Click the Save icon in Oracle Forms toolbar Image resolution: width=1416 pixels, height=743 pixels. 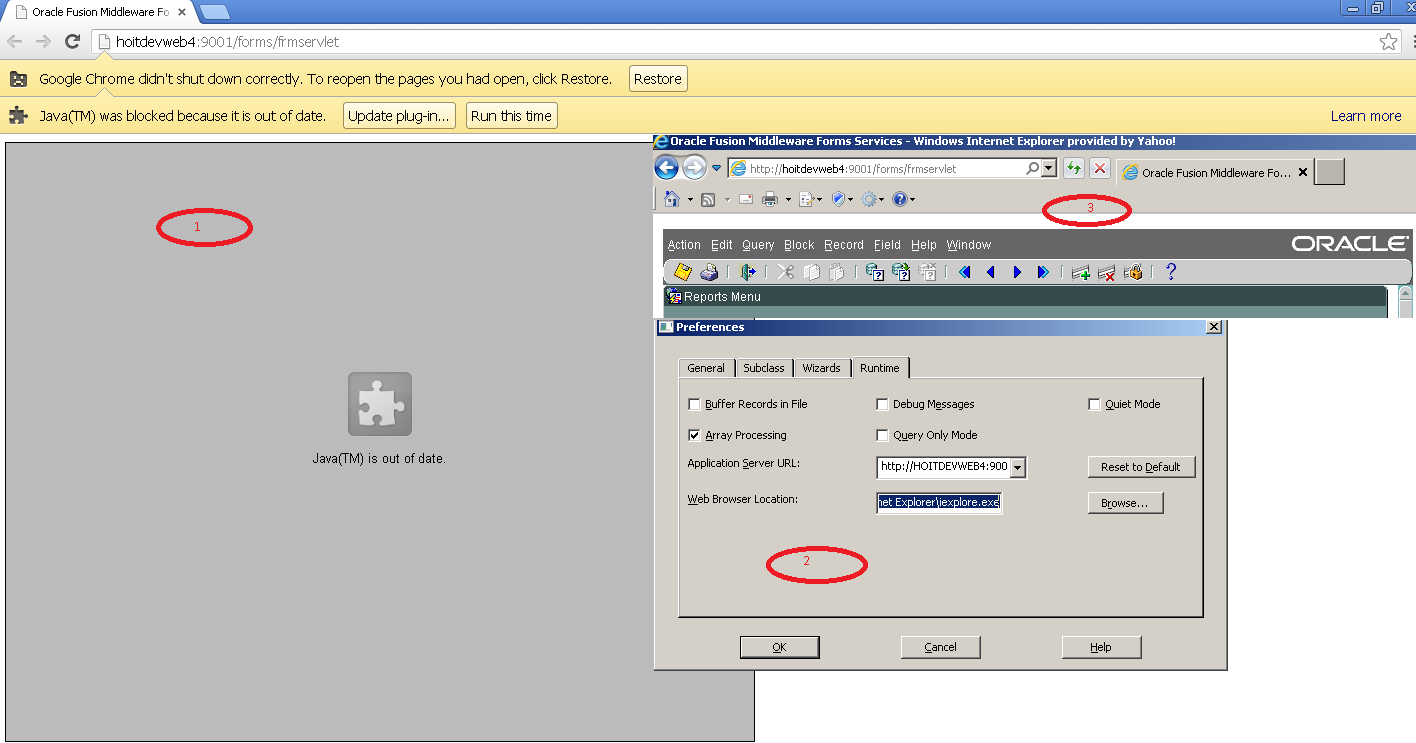(683, 272)
